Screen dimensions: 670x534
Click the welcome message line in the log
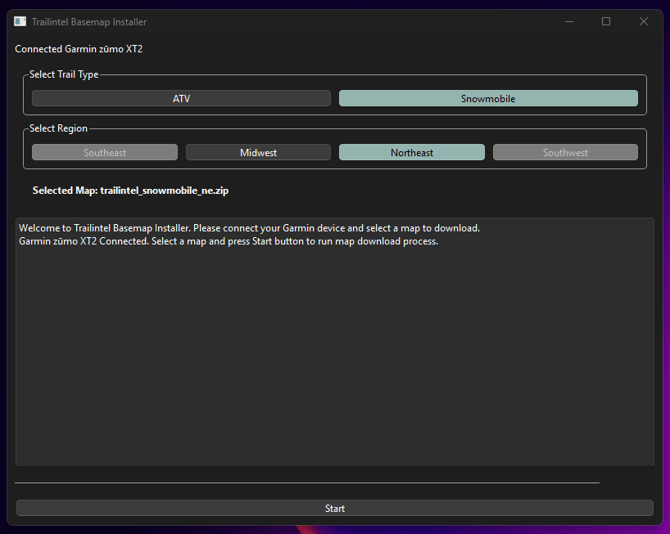(x=249, y=228)
